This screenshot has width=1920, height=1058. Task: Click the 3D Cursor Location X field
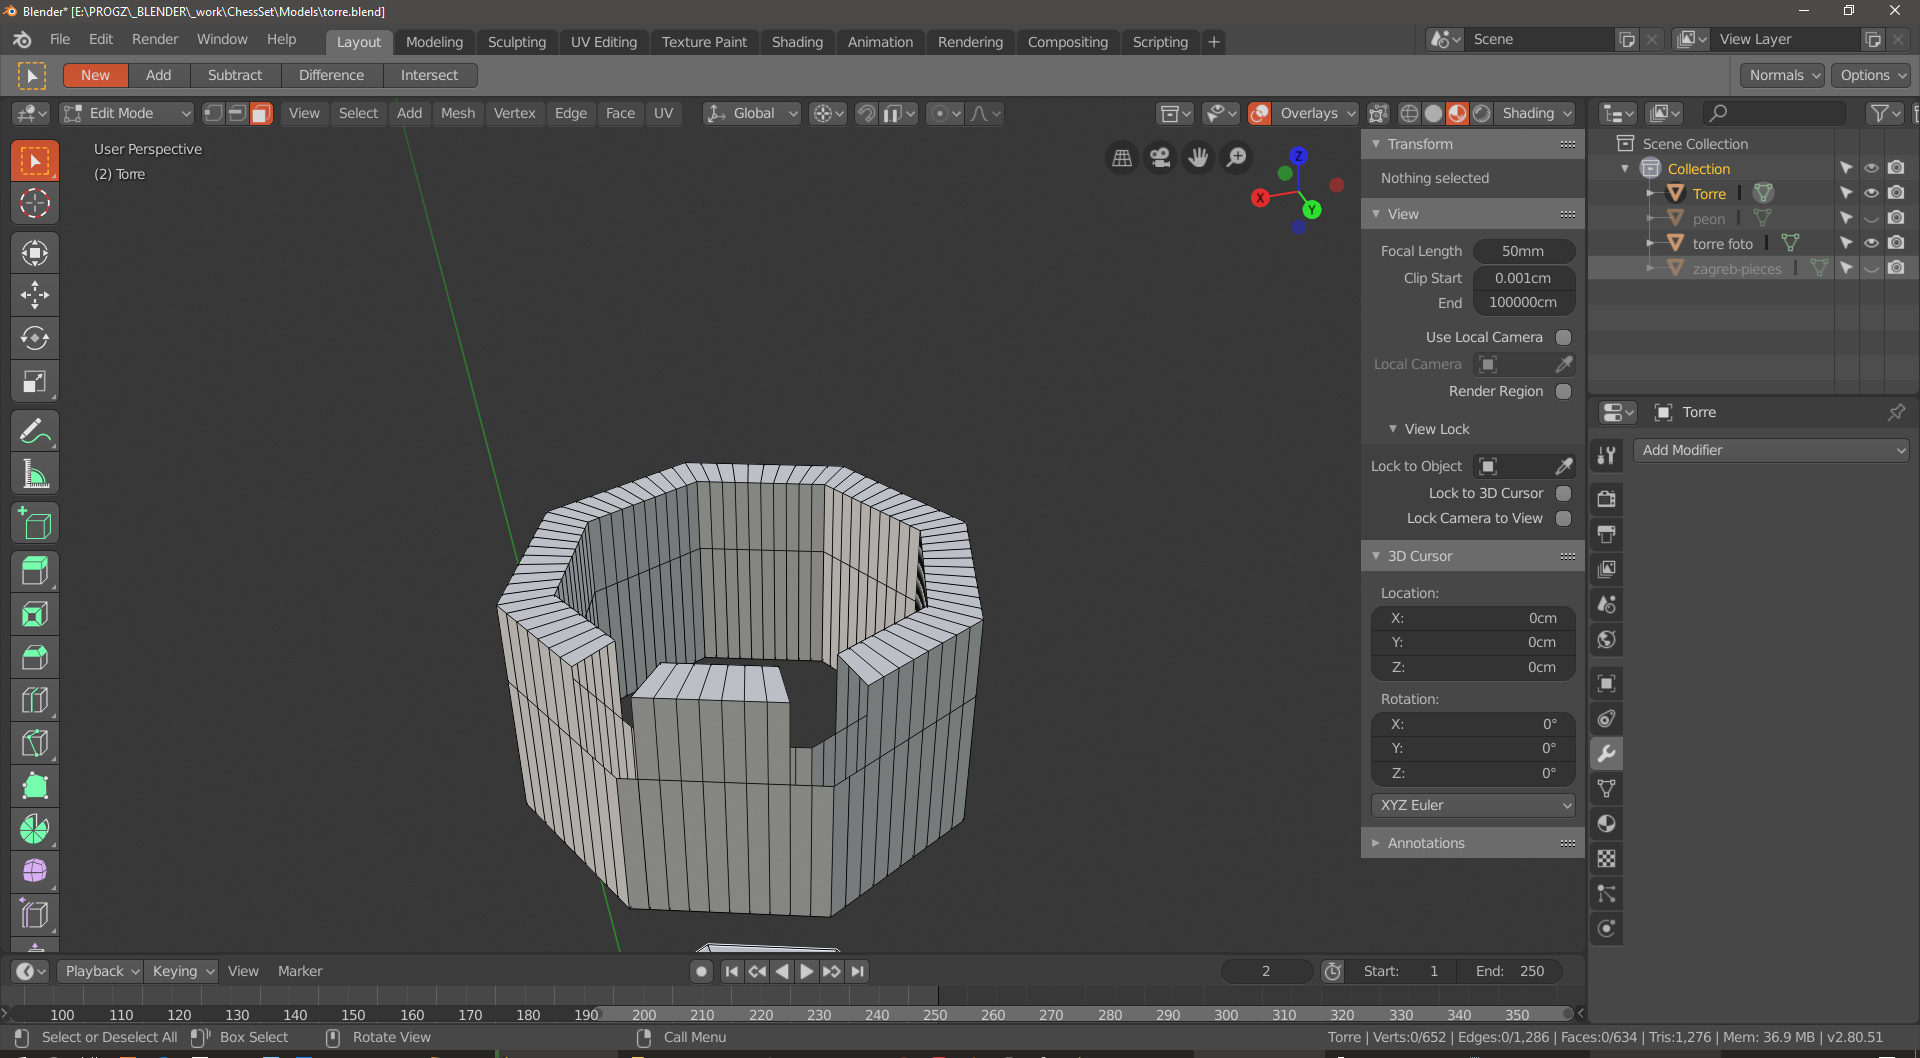(x=1473, y=618)
